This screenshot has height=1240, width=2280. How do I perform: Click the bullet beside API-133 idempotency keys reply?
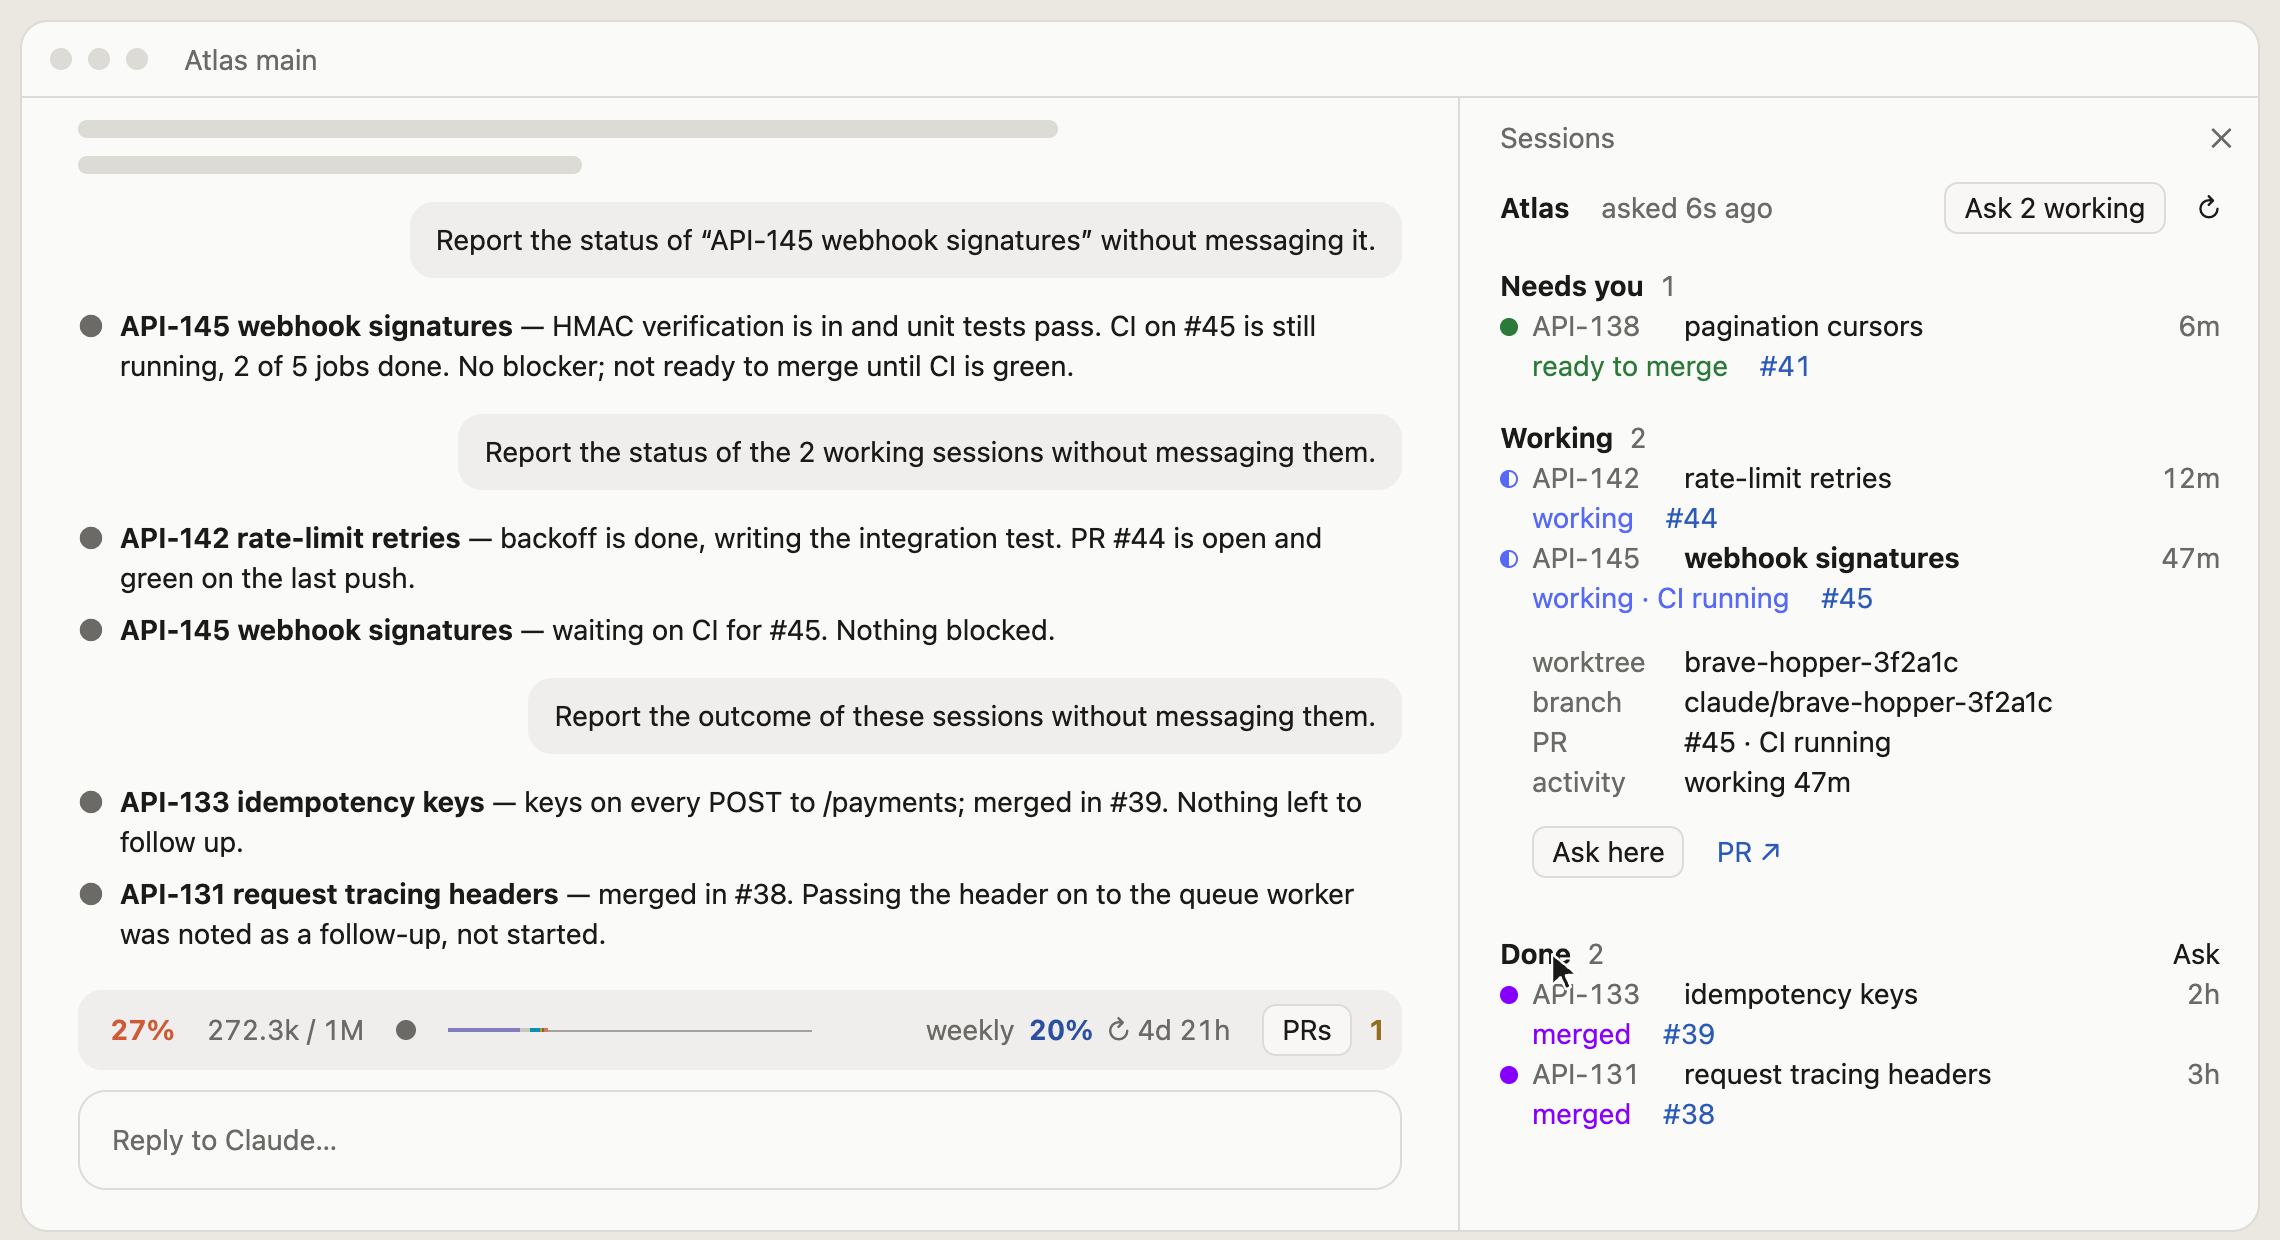(91, 802)
